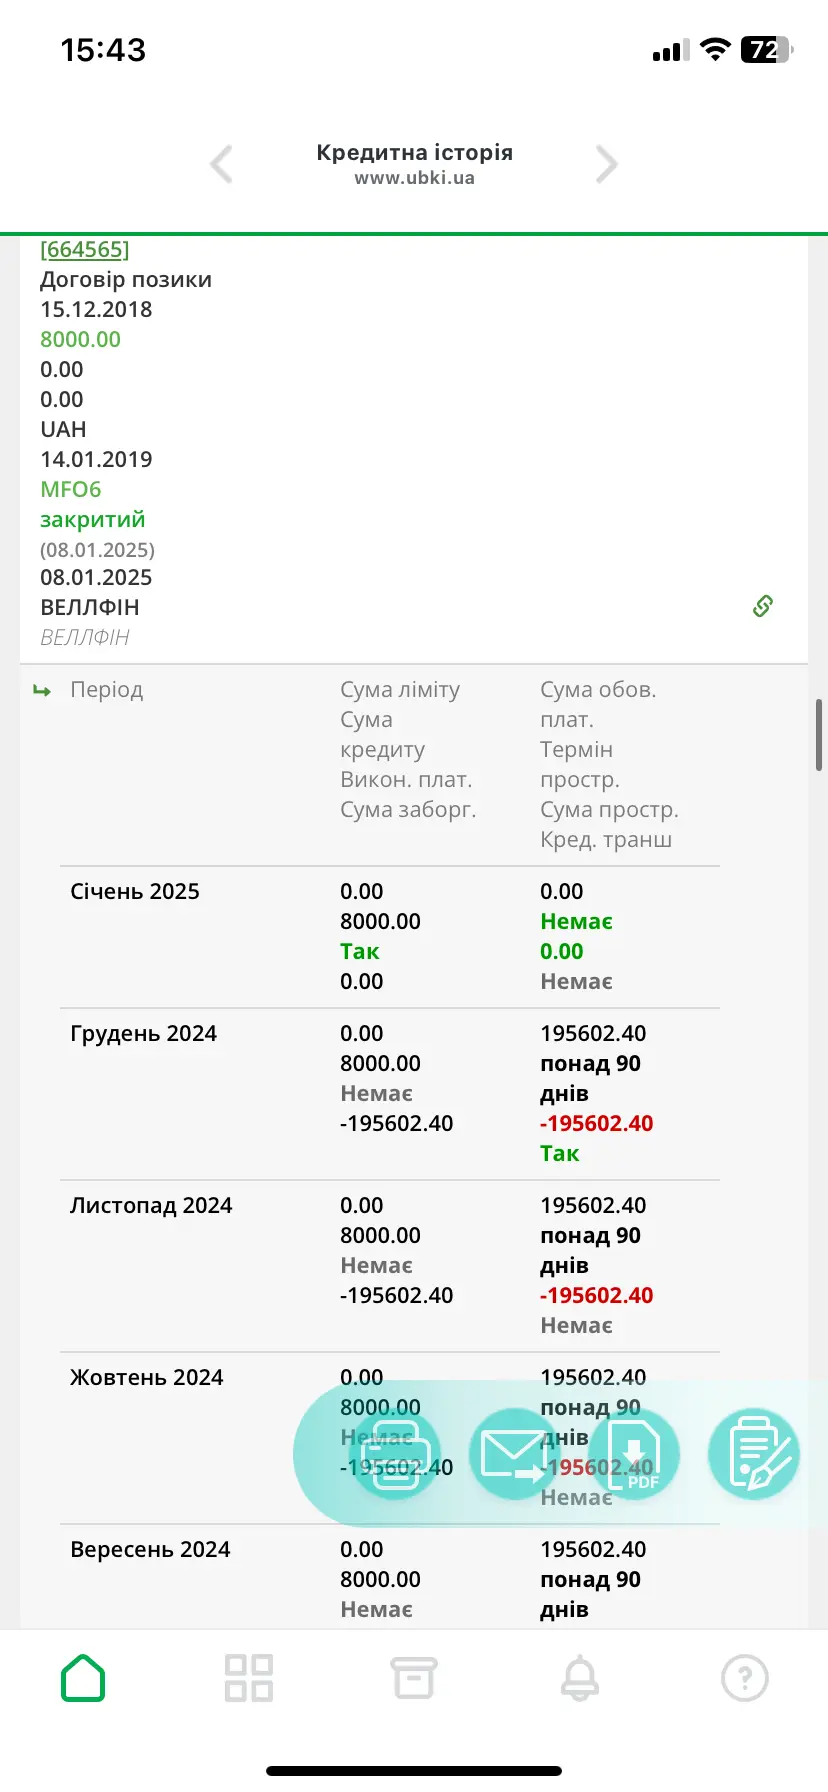This screenshot has width=828, height=1792.
Task: Open the help question mark tab
Action: pos(745,1677)
